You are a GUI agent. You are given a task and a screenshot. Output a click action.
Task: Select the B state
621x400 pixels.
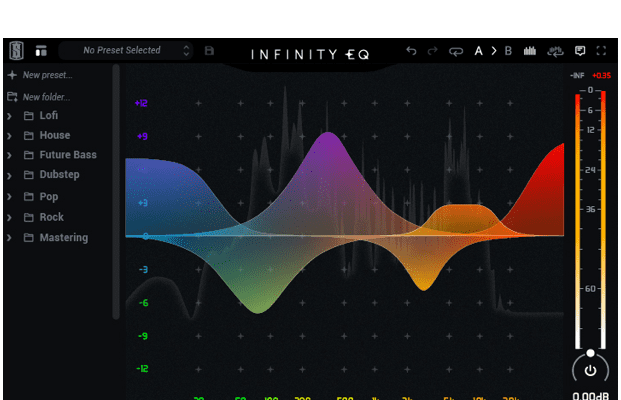pos(508,50)
